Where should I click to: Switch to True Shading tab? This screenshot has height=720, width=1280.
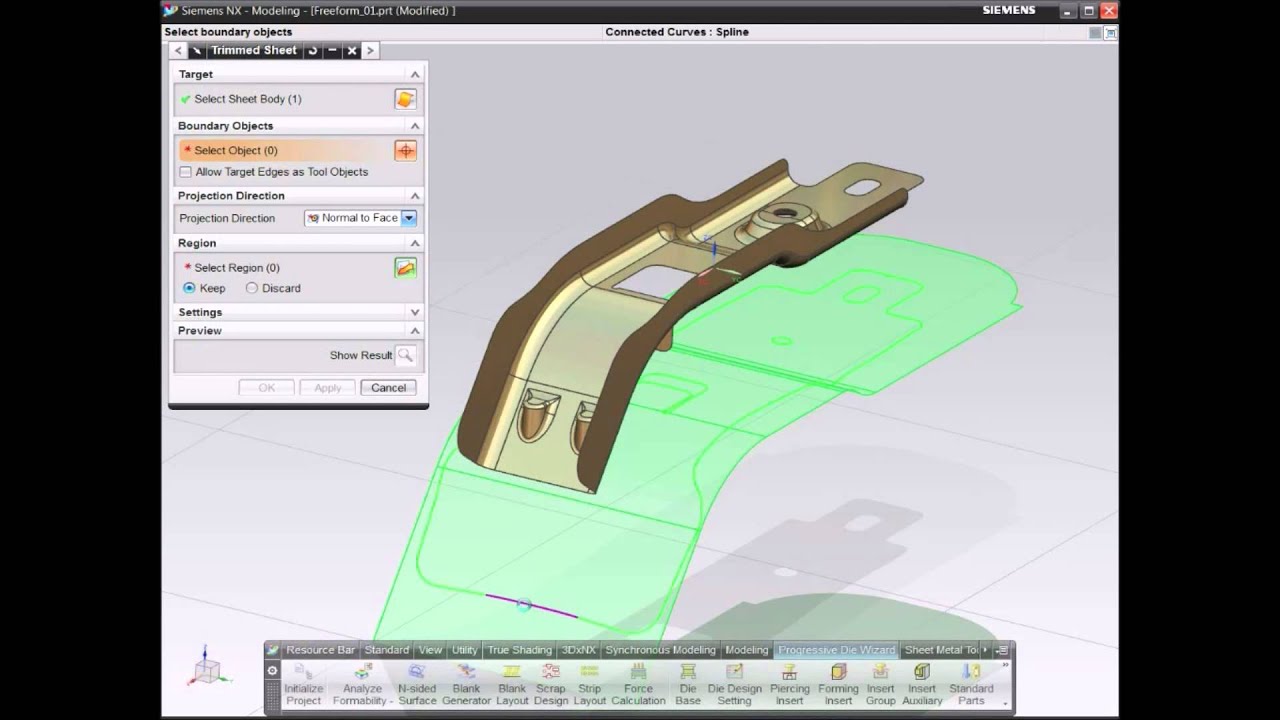[519, 650]
